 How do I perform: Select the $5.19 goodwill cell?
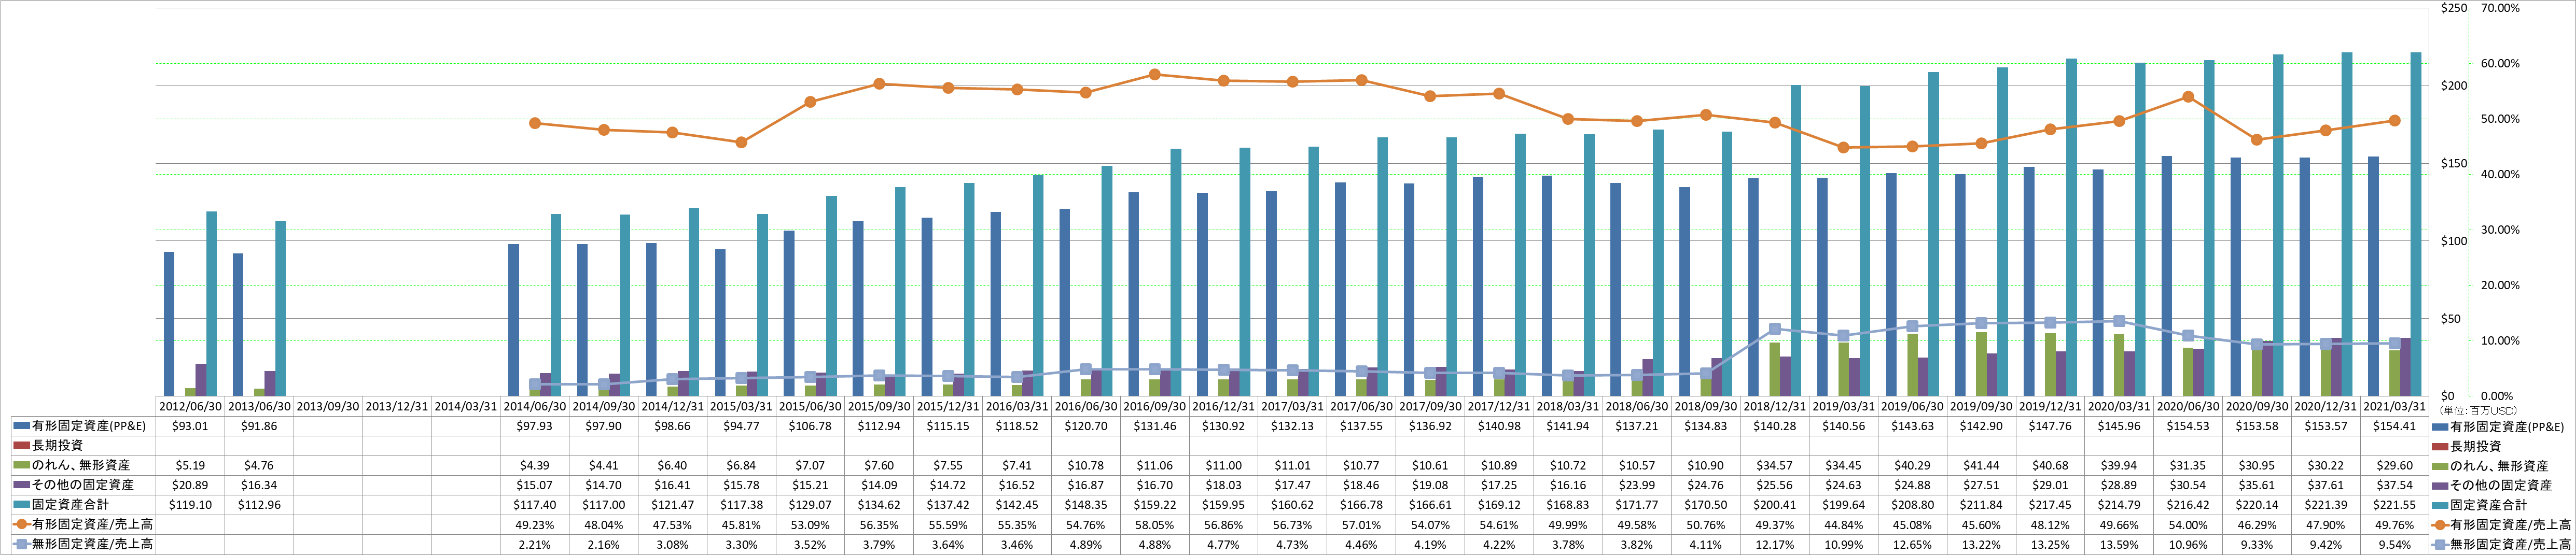click(190, 465)
